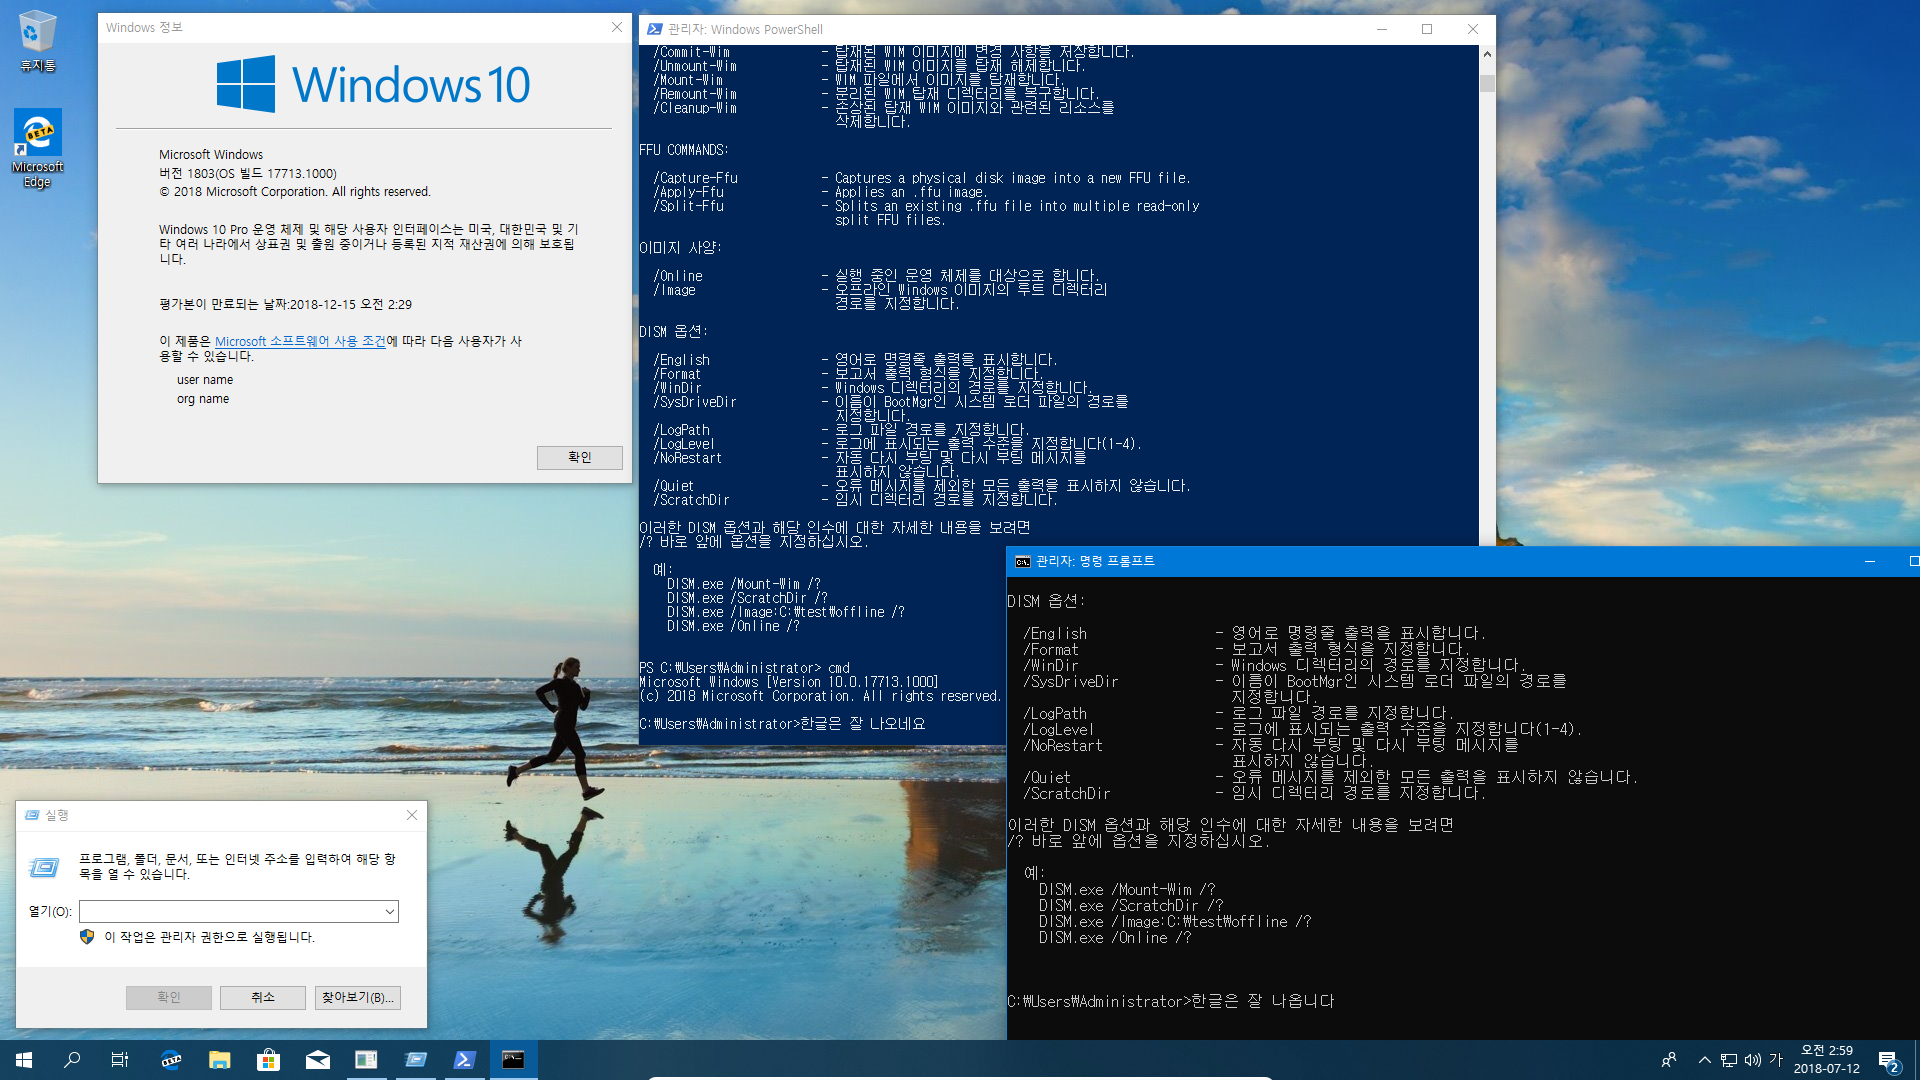Open the Microsoft software license terms link
Screen dimensions: 1920x1080
point(300,341)
